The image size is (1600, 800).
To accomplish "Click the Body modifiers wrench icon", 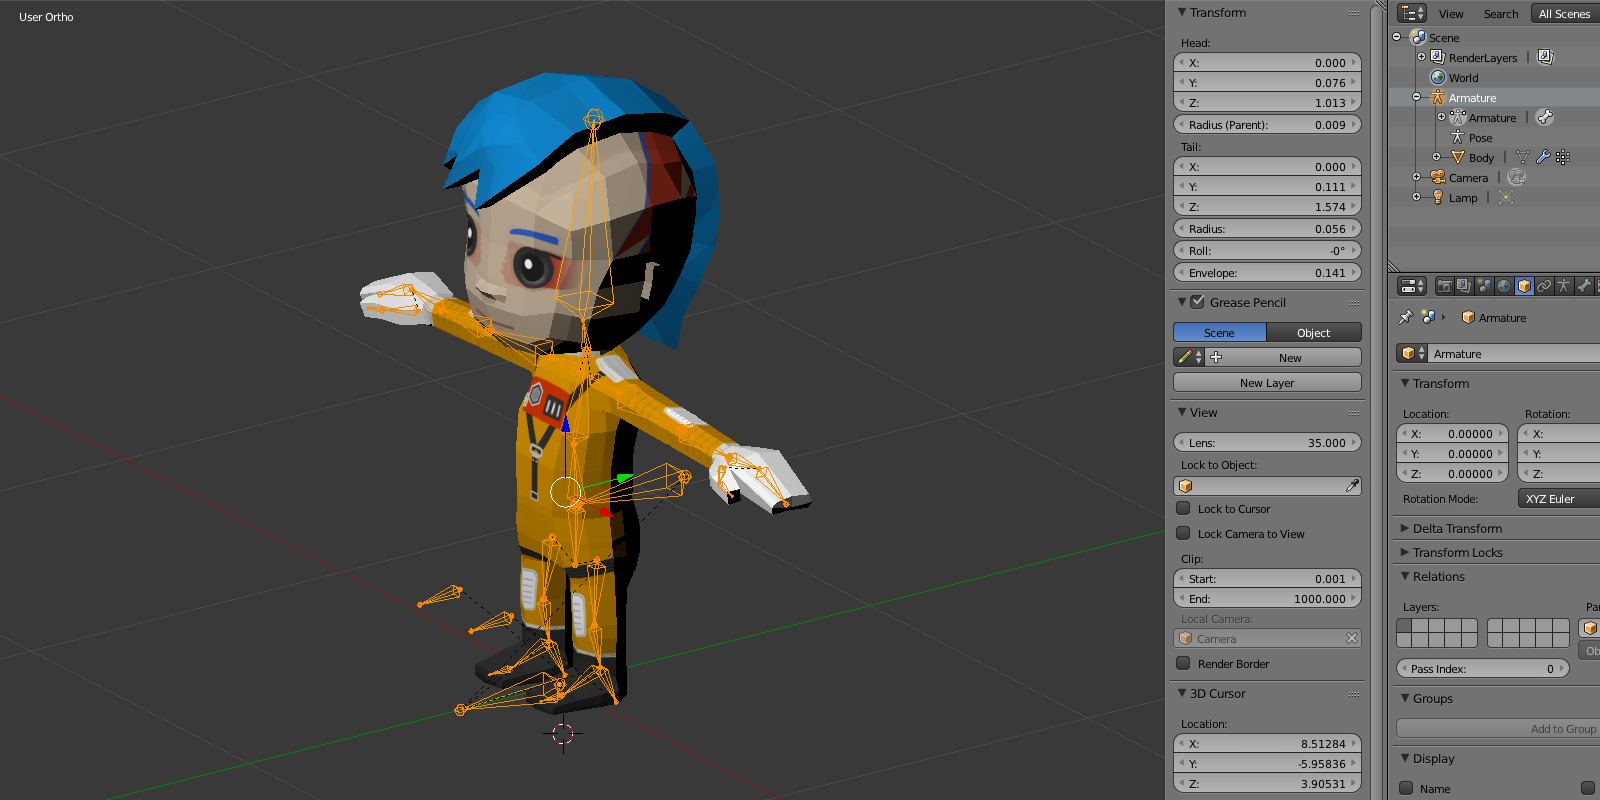I will (x=1543, y=157).
